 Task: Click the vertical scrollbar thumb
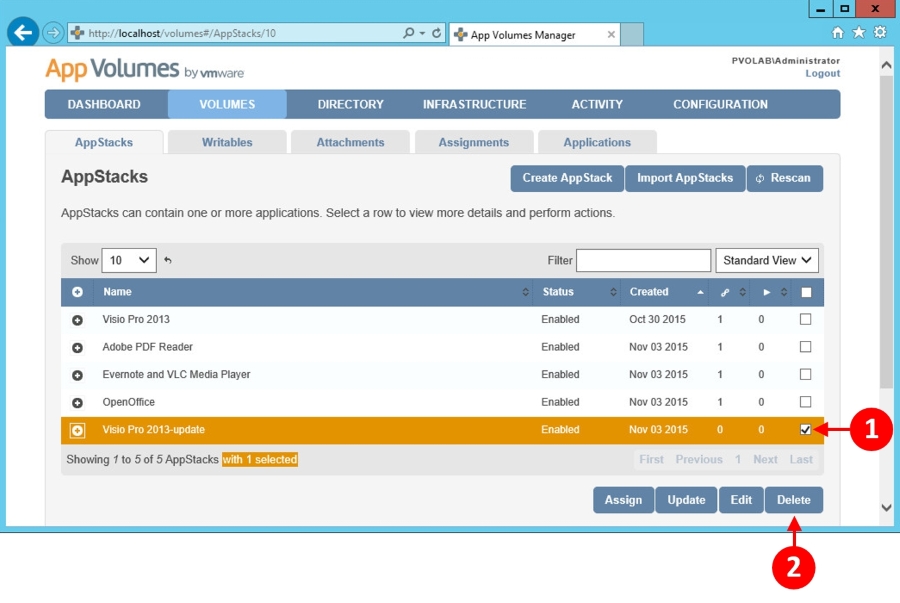coord(887,232)
